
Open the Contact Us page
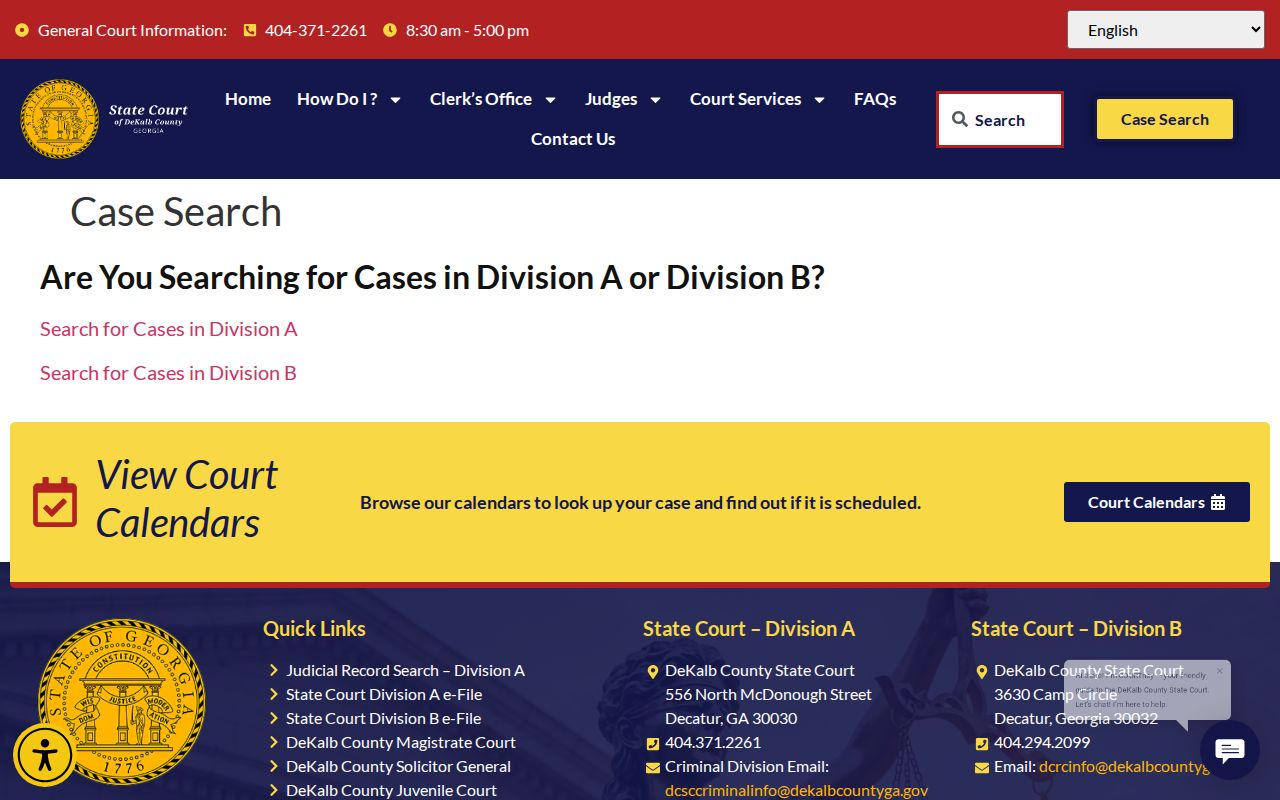(573, 139)
